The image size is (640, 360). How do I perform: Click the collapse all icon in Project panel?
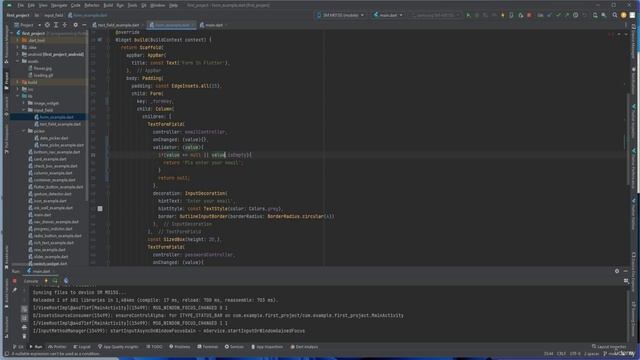64,25
